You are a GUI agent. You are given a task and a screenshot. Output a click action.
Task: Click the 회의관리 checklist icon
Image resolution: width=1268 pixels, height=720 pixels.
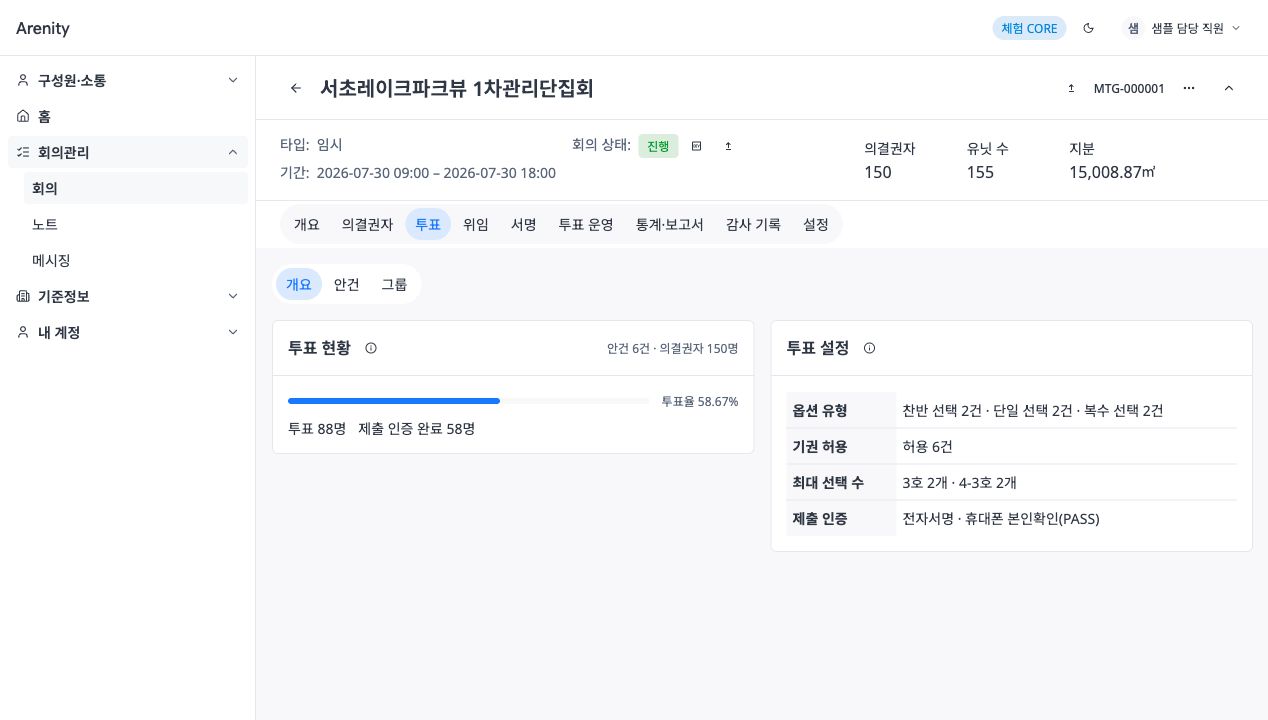pyautogui.click(x=23, y=152)
